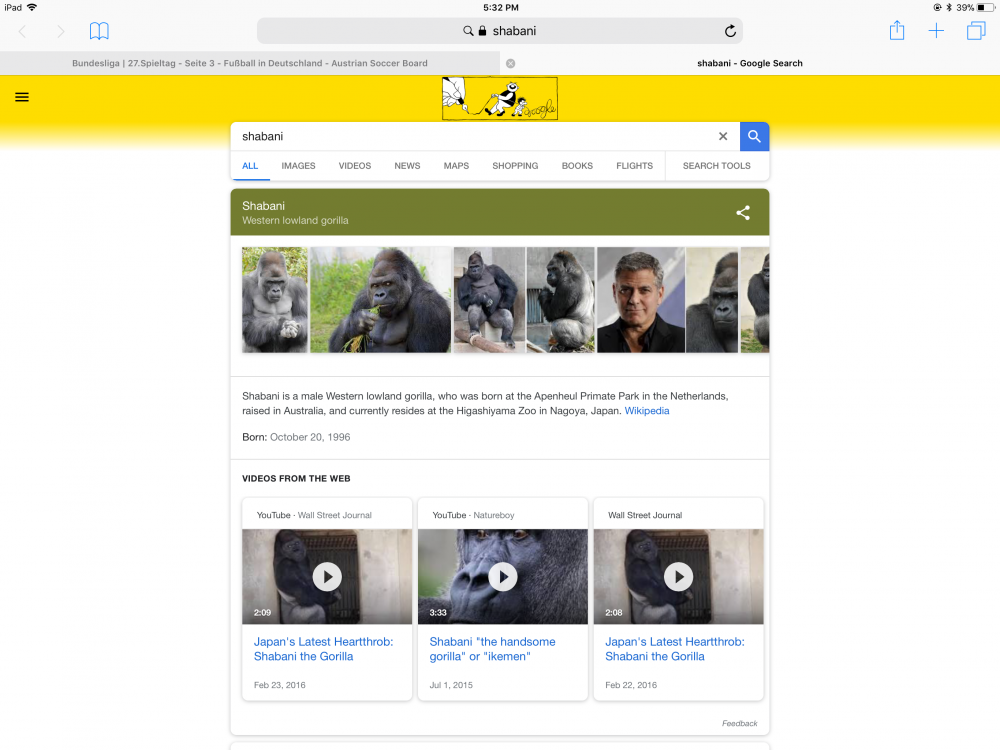Click the Western lowland gorilla subtitle
This screenshot has width=1000, height=750.
[x=295, y=221]
